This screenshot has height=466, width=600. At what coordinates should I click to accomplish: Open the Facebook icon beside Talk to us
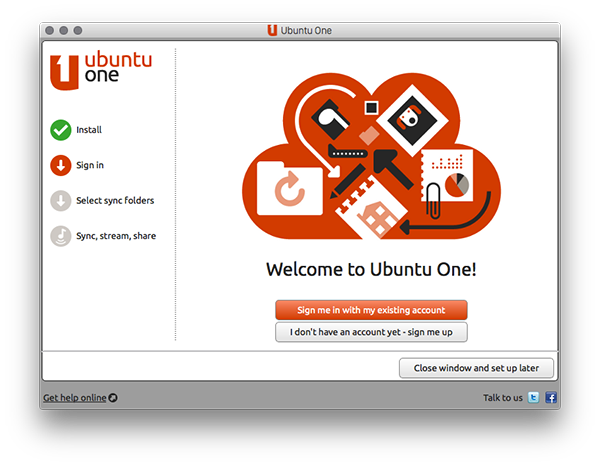551,398
